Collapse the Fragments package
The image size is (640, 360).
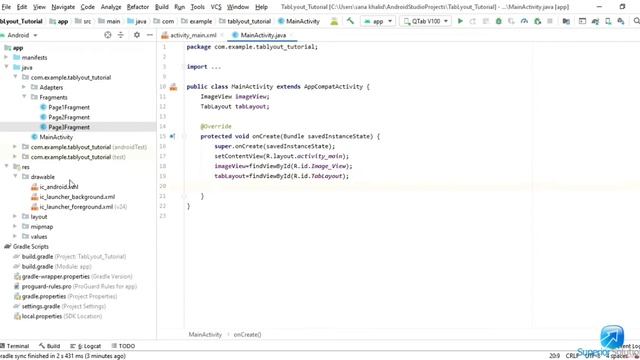(x=24, y=97)
